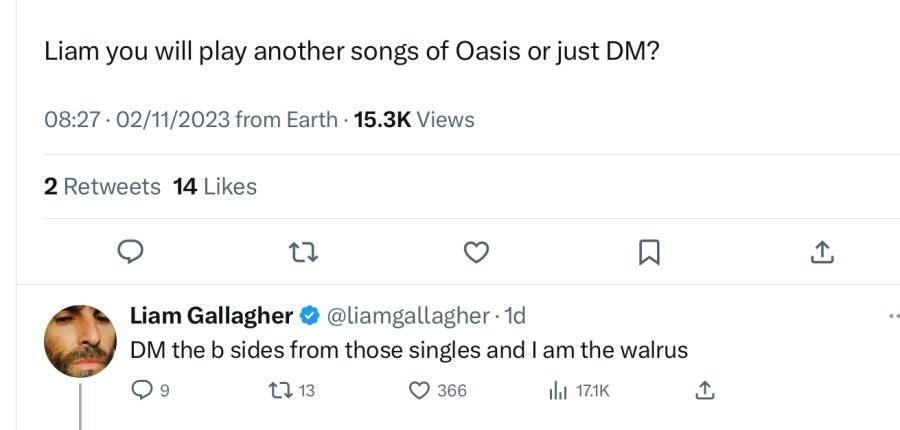900x430 pixels.
Task: Visit the @liamgallagher handle
Action: pos(408,316)
